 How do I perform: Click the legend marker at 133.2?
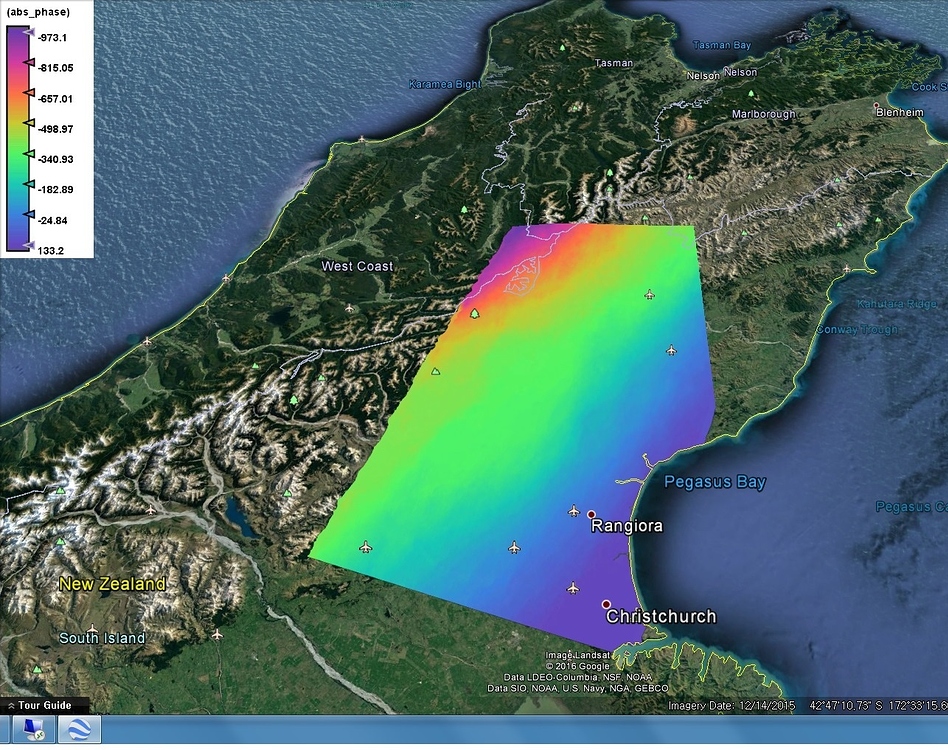(29, 246)
